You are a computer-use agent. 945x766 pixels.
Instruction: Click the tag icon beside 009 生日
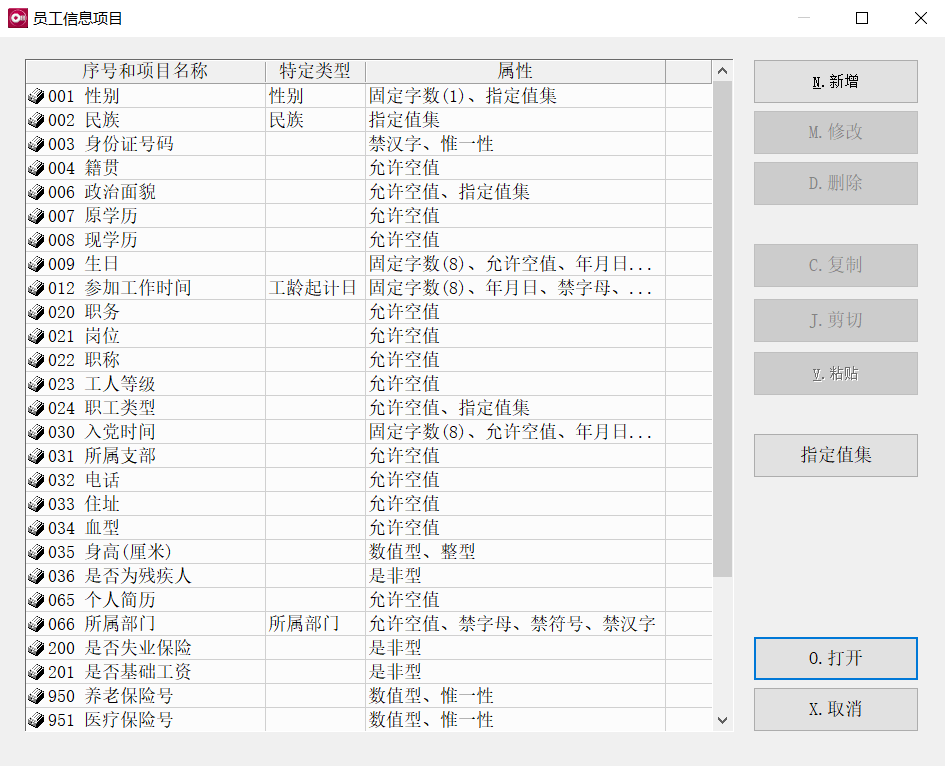[x=34, y=263]
